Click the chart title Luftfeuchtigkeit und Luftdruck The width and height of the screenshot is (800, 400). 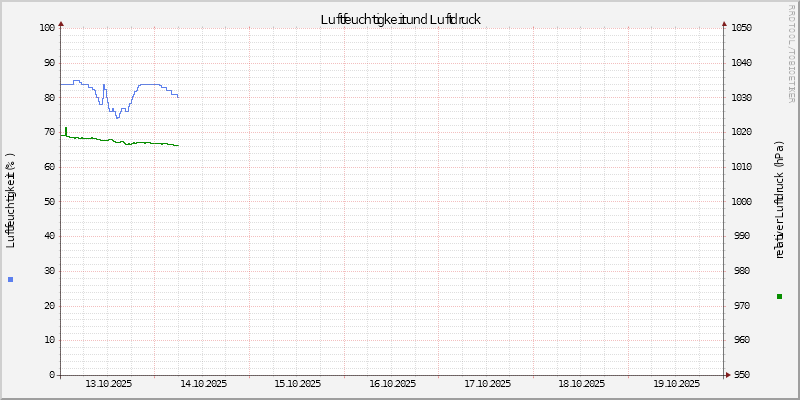click(400, 19)
